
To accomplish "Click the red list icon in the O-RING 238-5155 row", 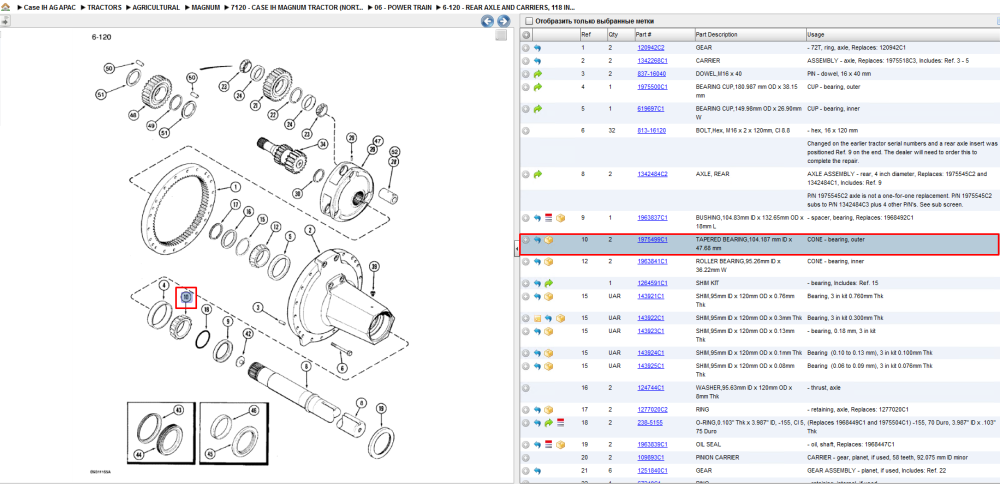I will click(x=560, y=423).
